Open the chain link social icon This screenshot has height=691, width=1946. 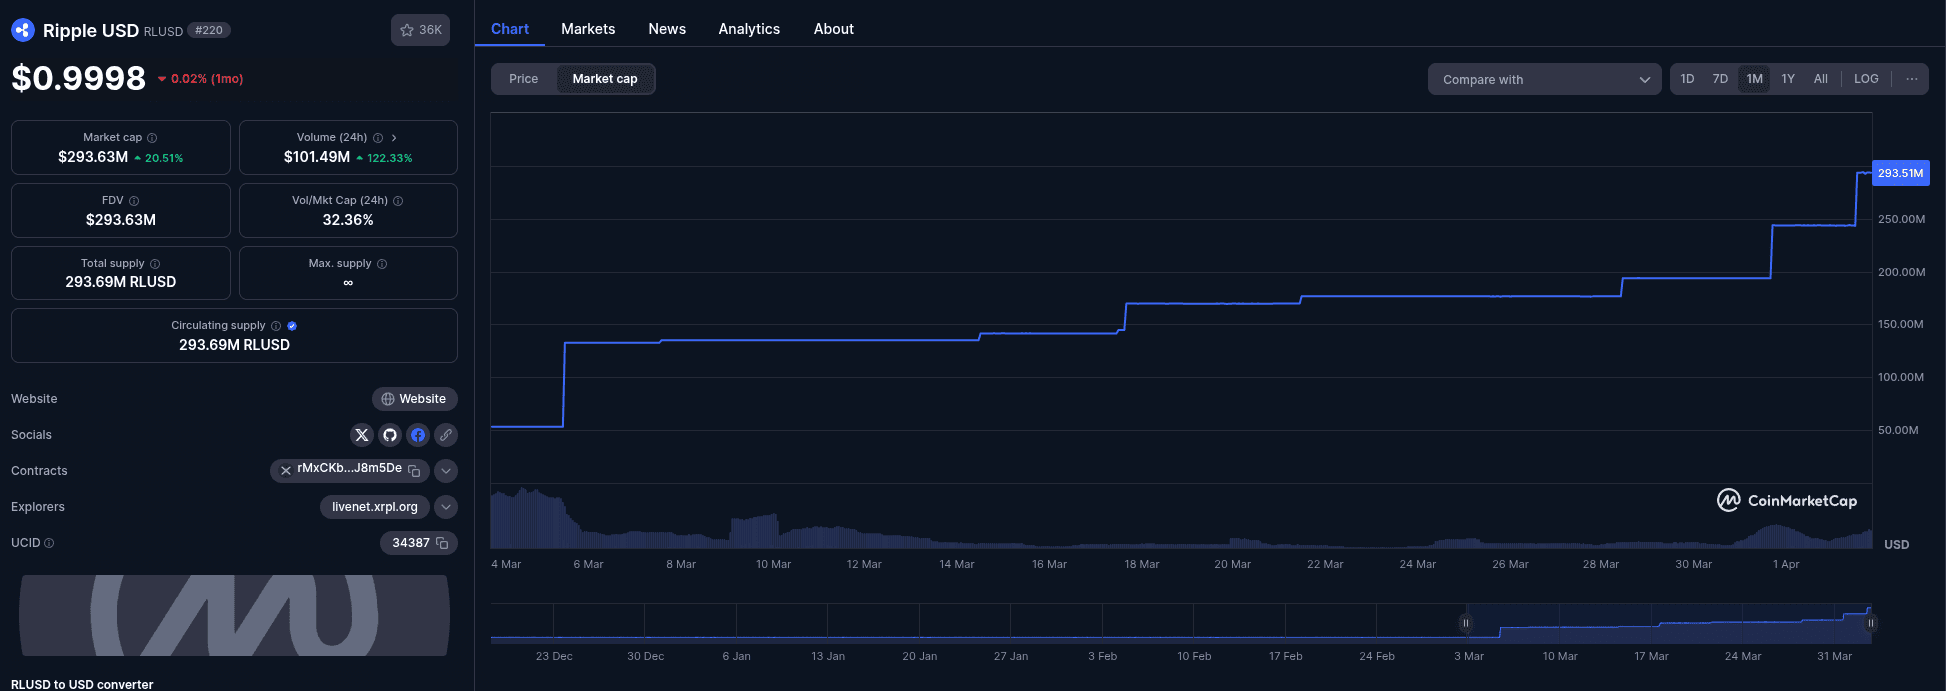[x=446, y=435]
